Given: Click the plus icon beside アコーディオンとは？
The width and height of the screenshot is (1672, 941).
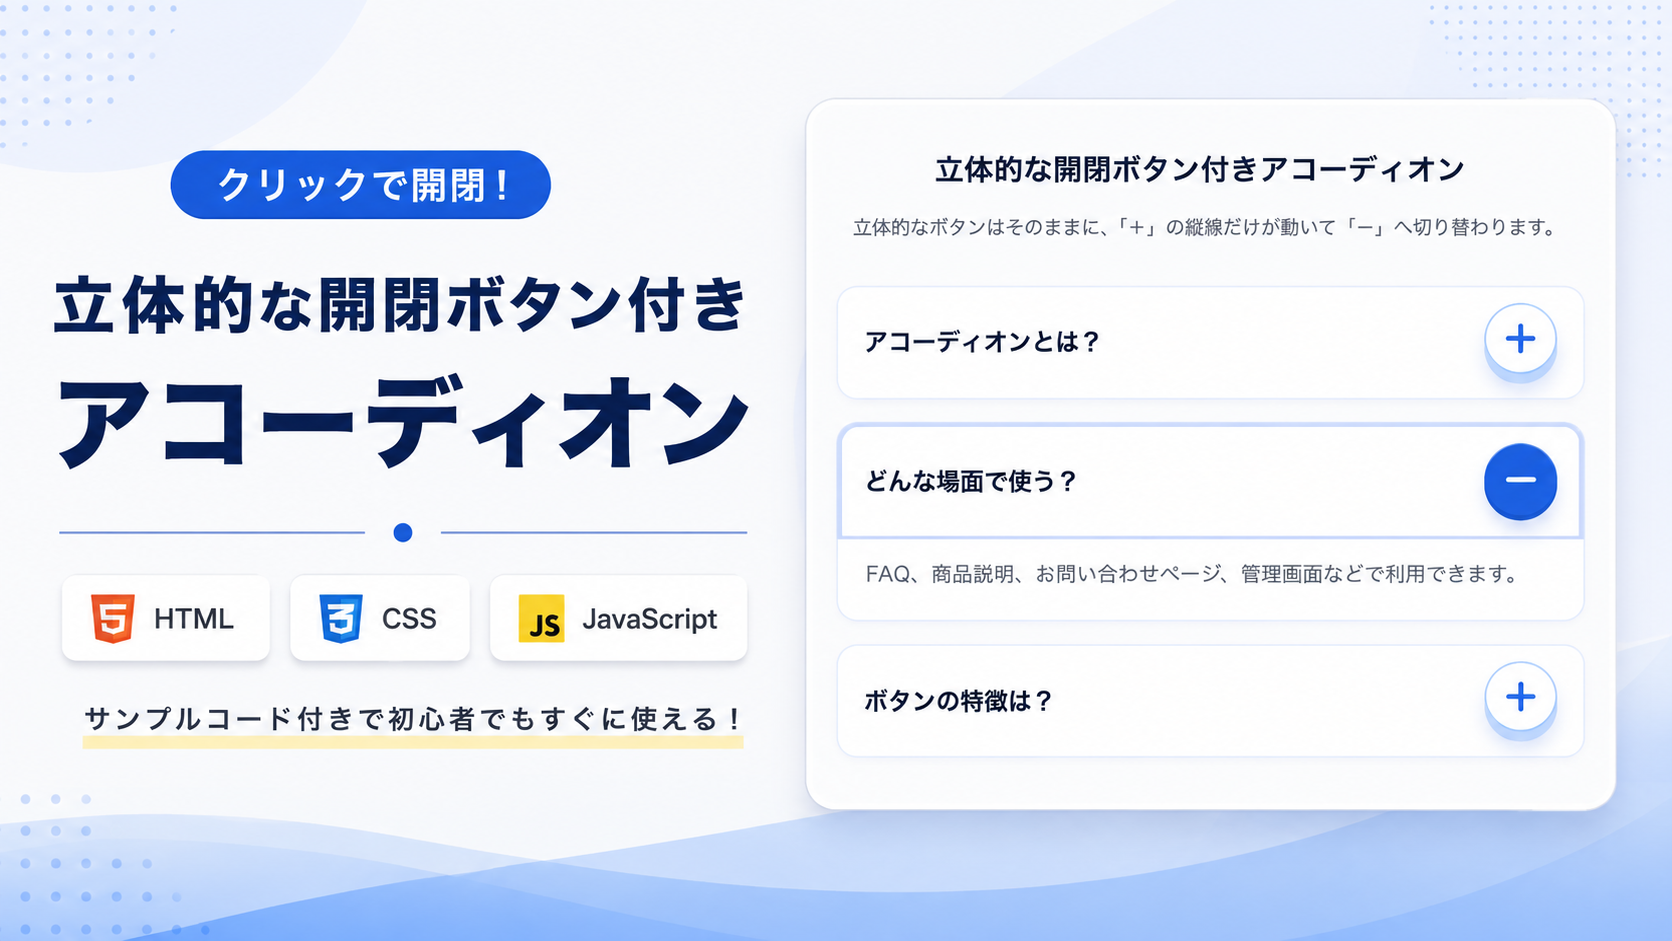Looking at the screenshot, I should click(1520, 339).
